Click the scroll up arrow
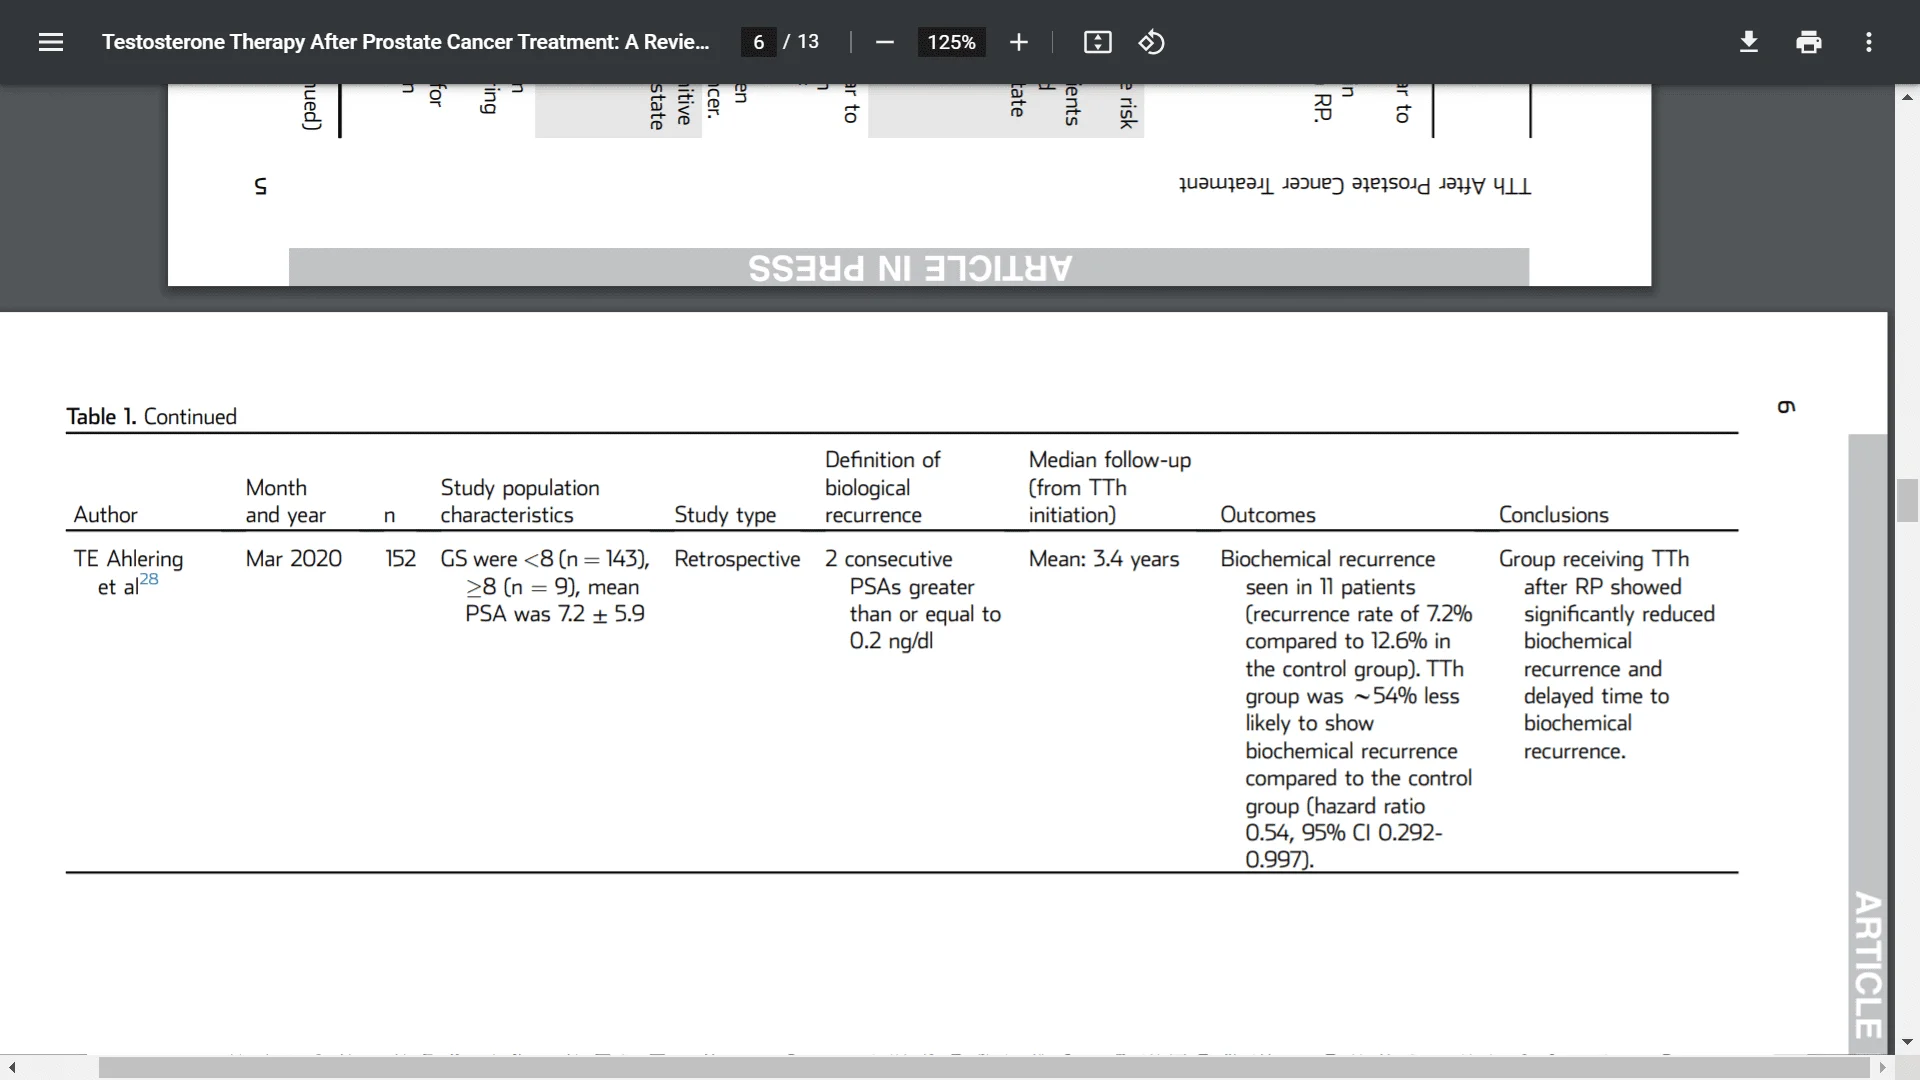Image resolution: width=1920 pixels, height=1080 pixels. click(1906, 97)
